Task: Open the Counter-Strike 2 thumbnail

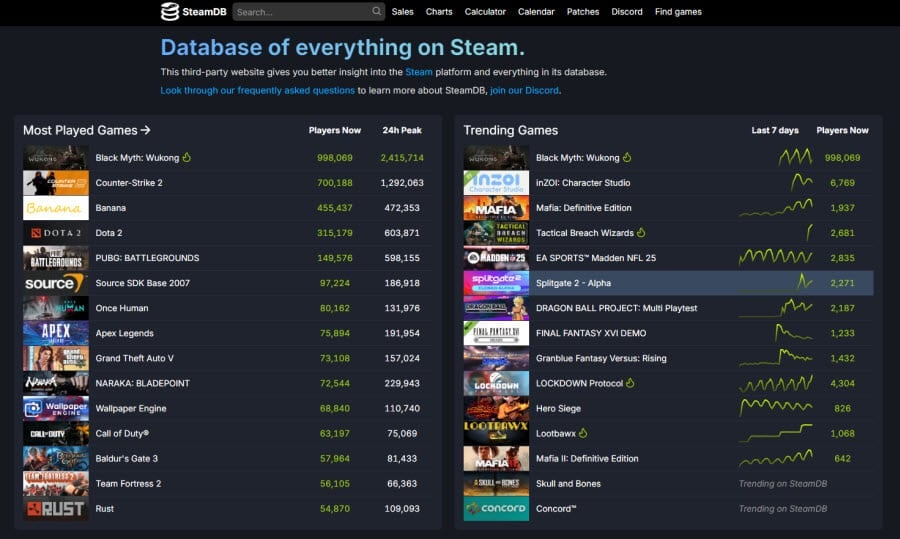Action: click(x=56, y=183)
